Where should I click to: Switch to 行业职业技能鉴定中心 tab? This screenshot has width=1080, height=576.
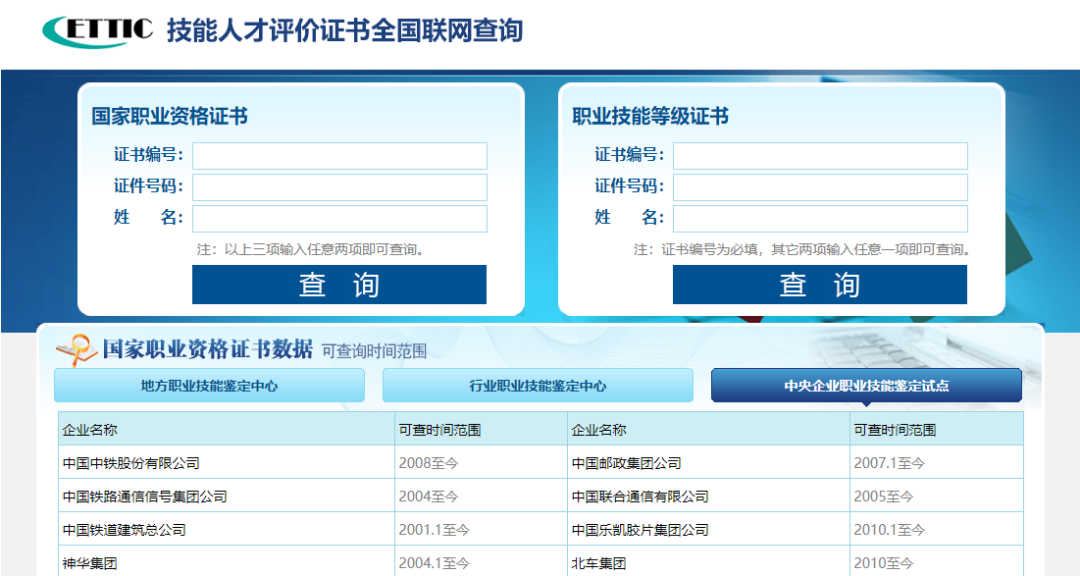point(538,386)
